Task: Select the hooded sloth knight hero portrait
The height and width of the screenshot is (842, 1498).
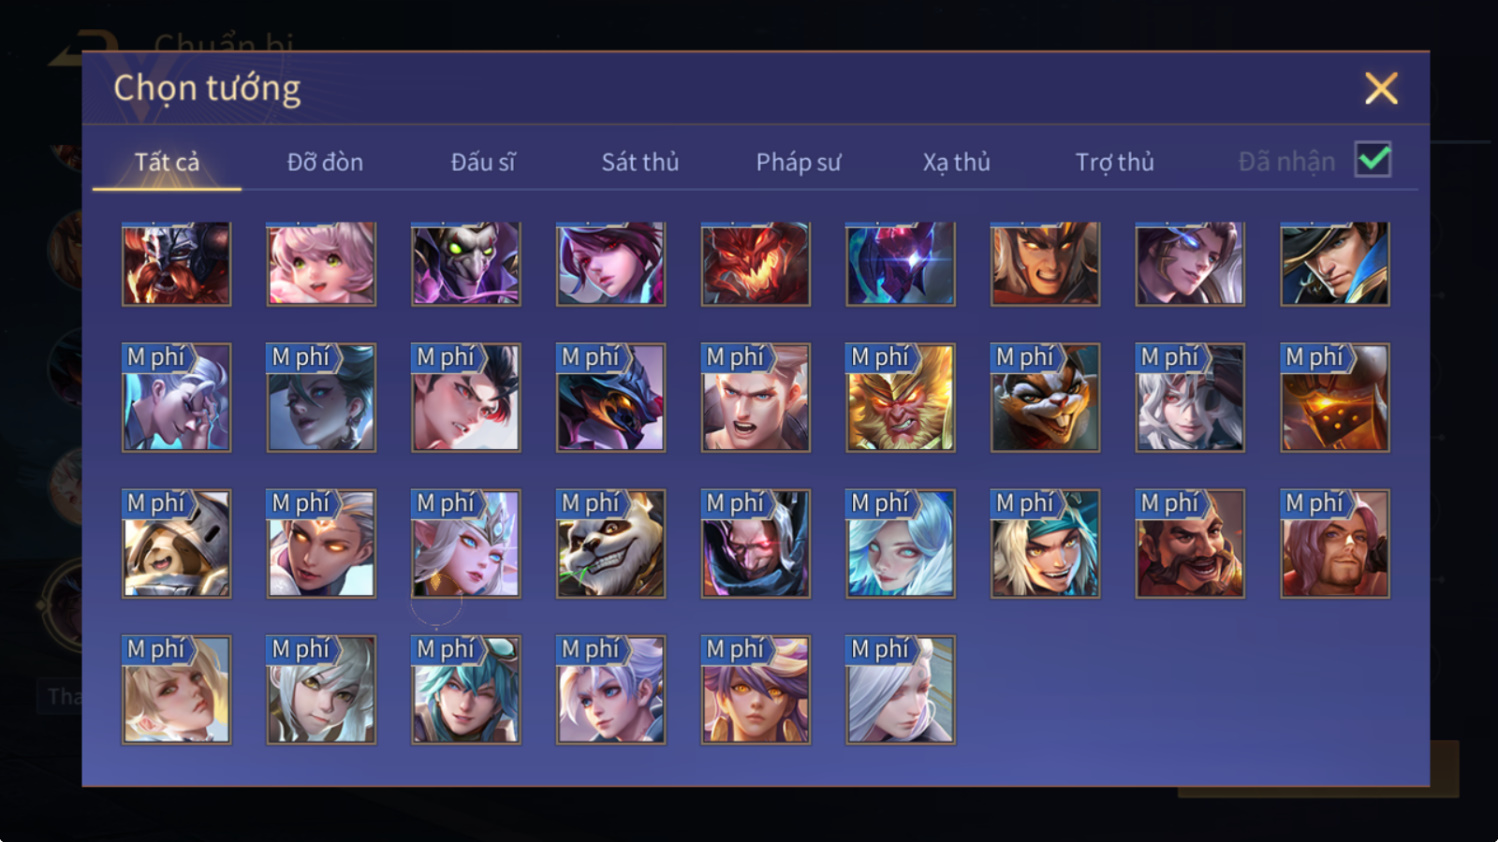Action: coord(176,544)
